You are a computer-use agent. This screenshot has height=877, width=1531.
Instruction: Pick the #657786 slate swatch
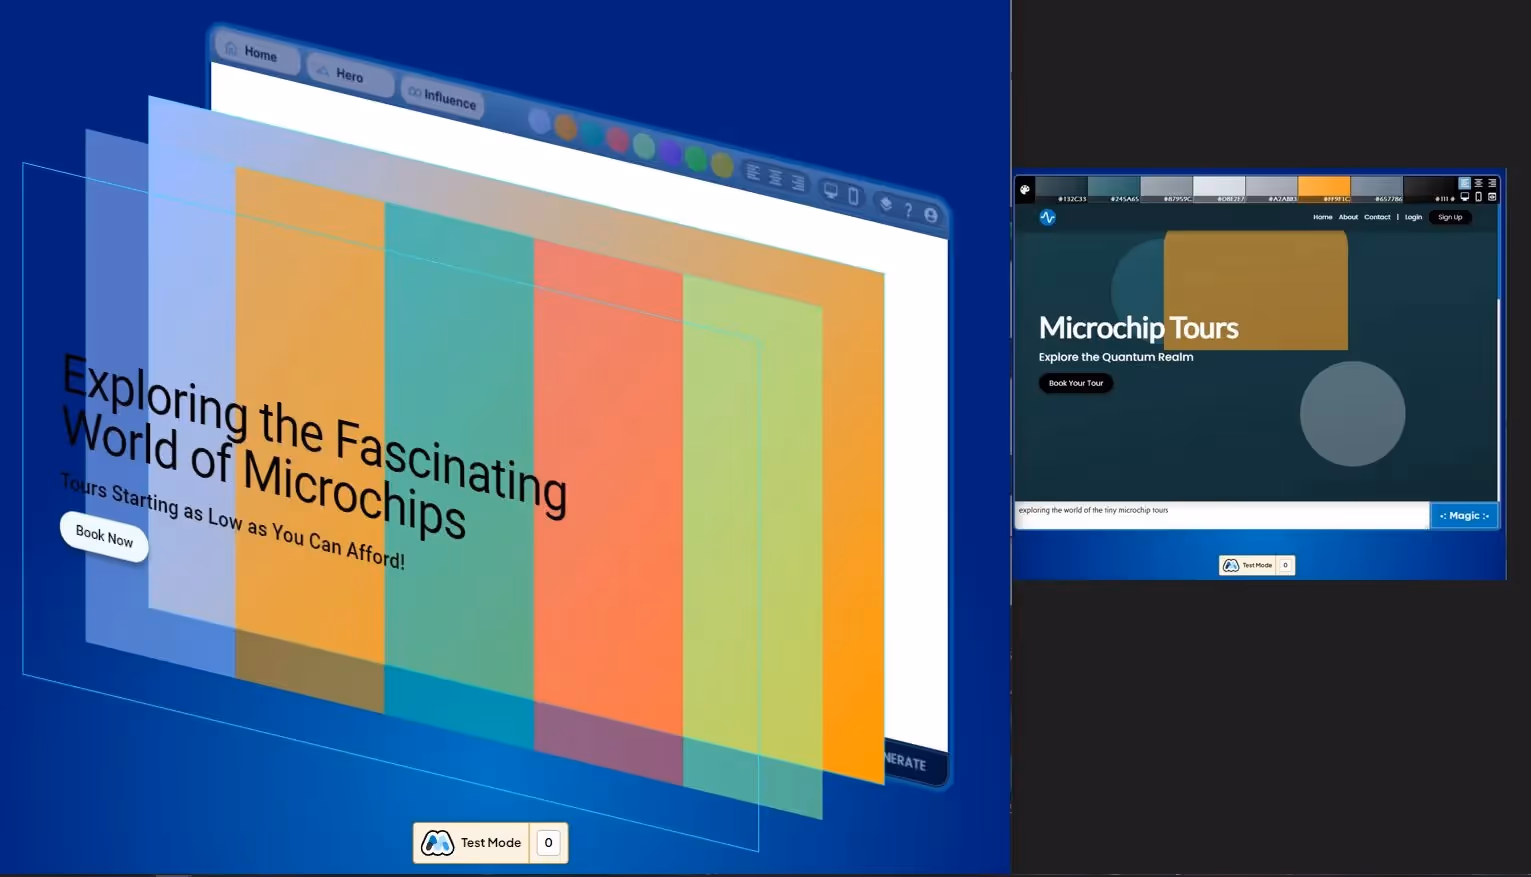(x=1377, y=189)
